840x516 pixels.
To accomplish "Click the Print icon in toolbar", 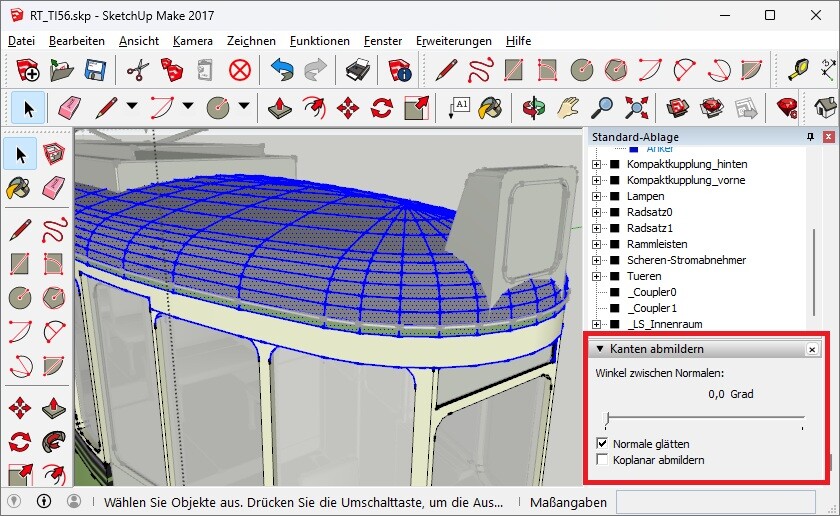I will point(358,70).
